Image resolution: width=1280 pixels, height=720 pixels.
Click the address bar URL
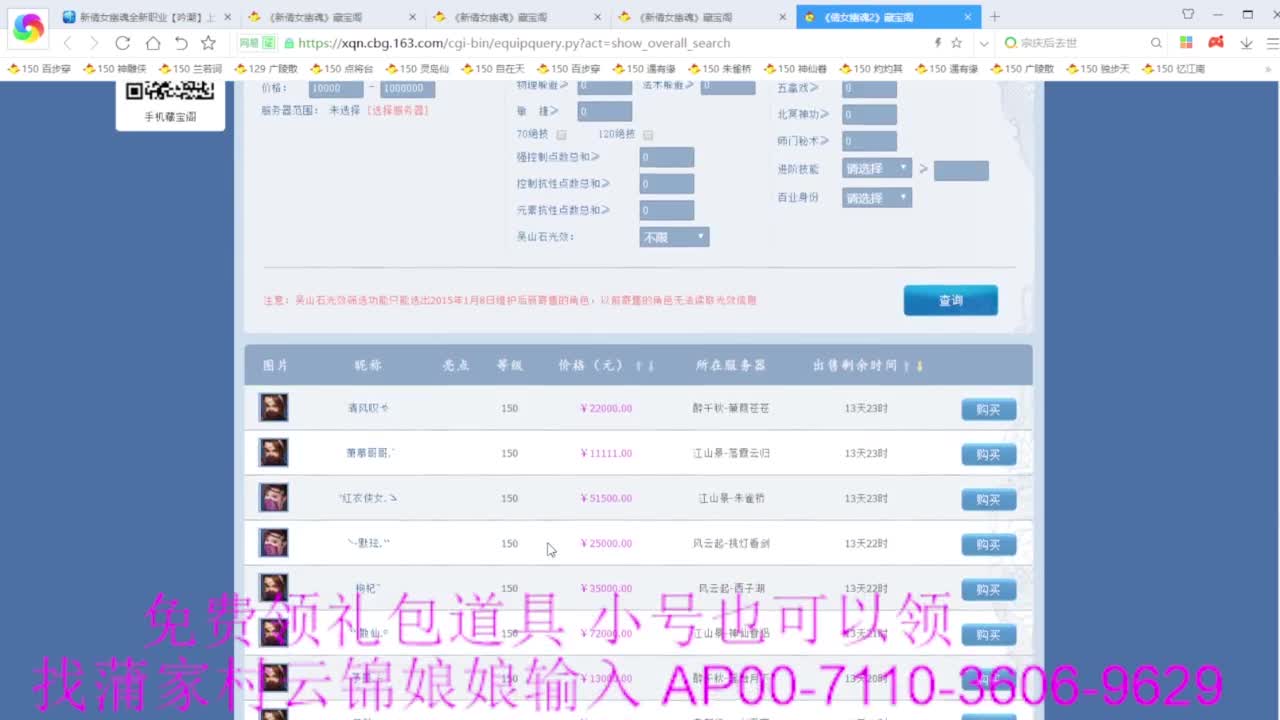tap(514, 43)
